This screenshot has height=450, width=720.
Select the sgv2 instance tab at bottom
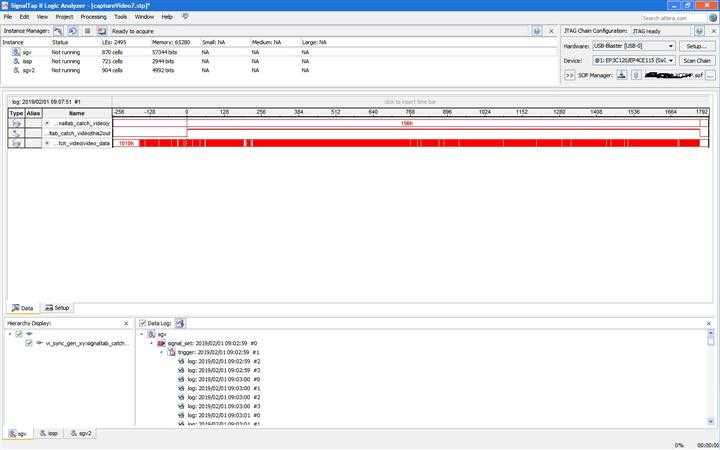[x=81, y=433]
